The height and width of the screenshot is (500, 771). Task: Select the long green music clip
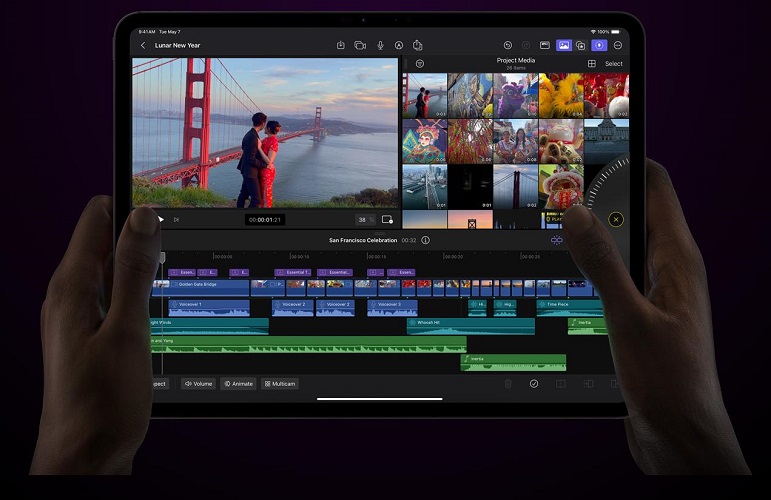(x=309, y=344)
